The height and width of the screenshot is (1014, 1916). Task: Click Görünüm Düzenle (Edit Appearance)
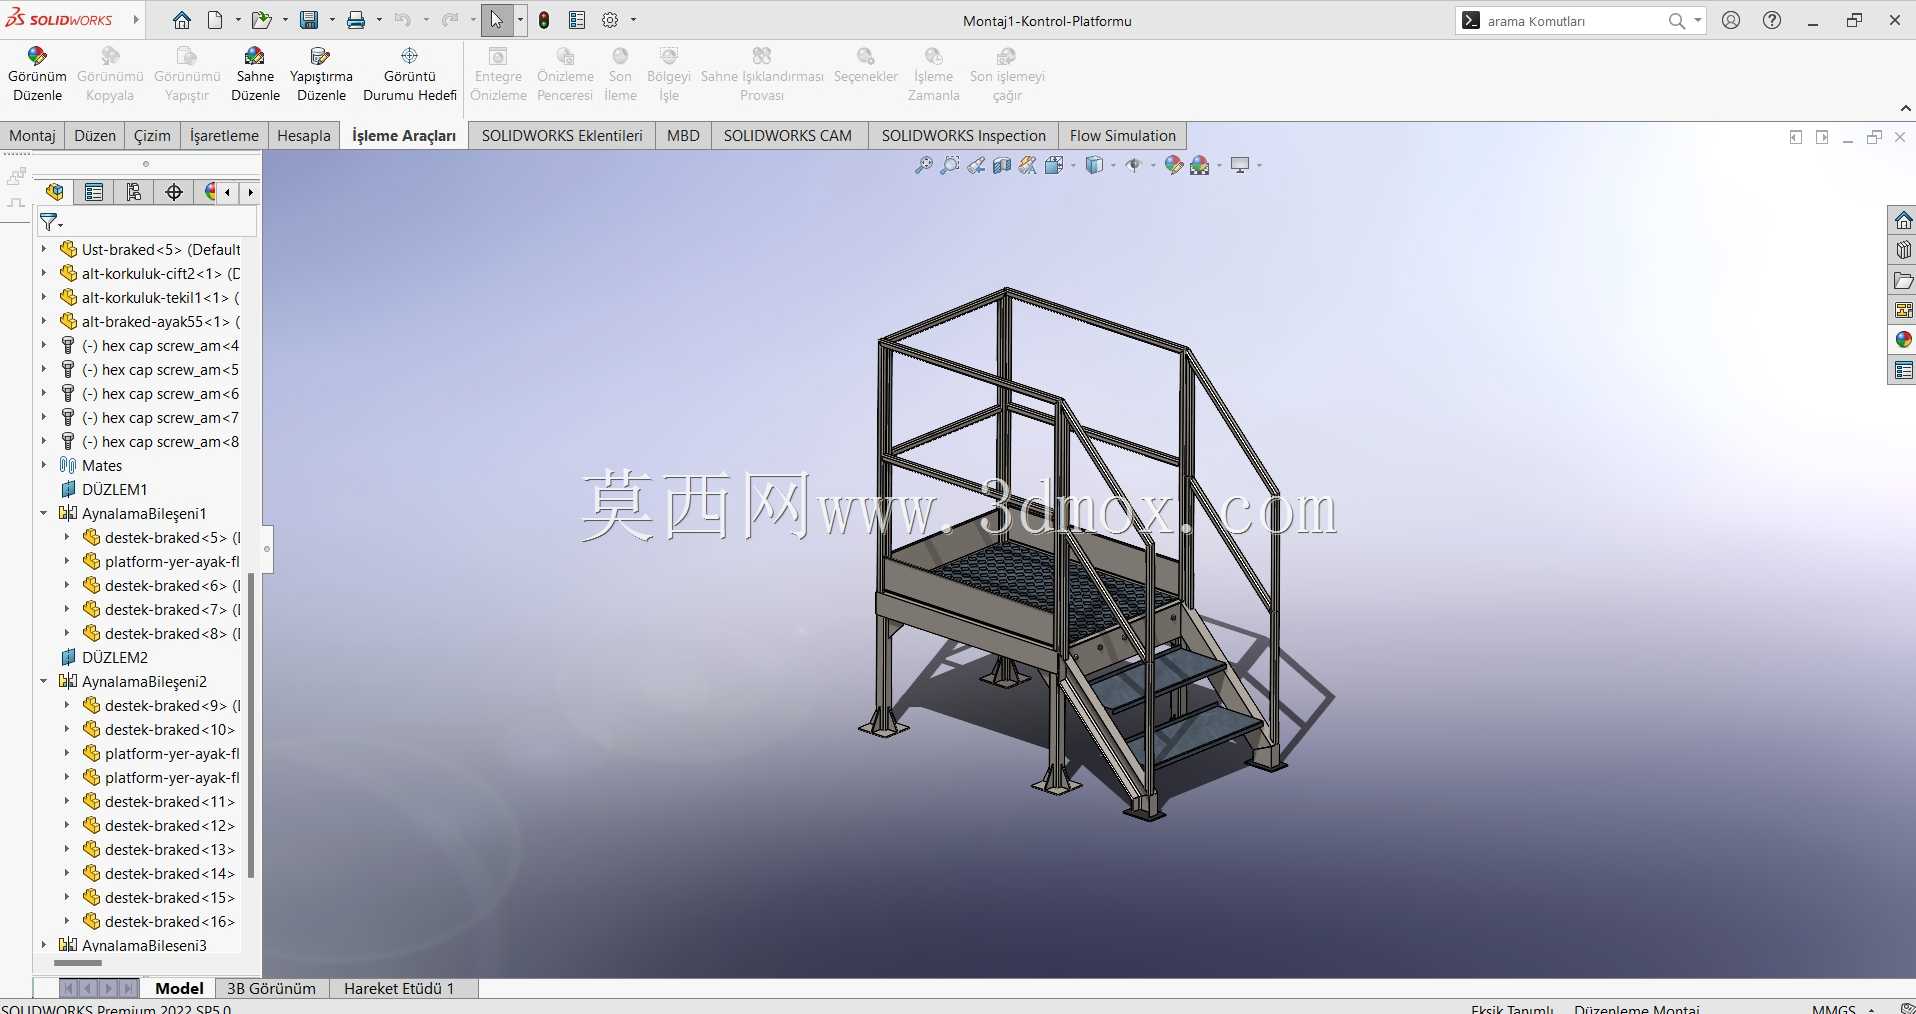click(37, 74)
